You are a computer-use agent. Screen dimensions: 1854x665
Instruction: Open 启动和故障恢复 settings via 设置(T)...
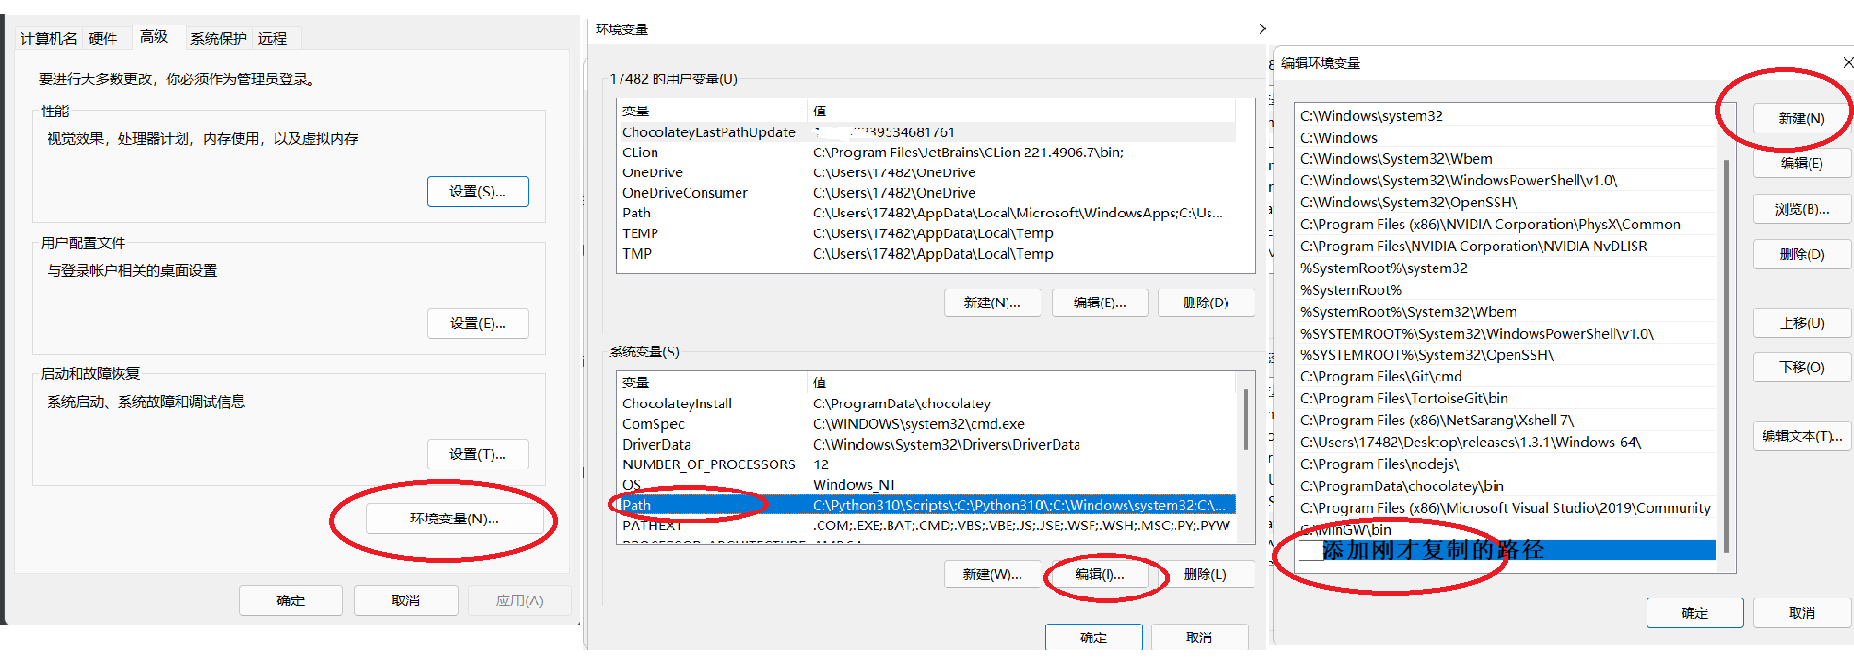478,454
